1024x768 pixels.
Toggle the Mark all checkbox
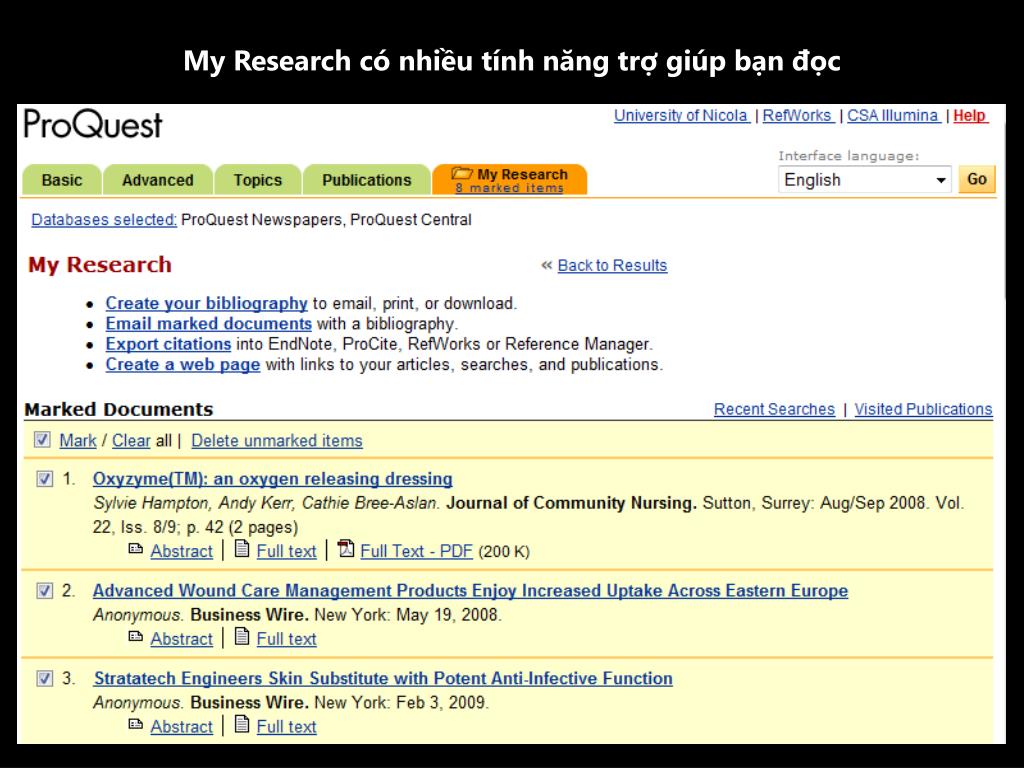tap(42, 440)
